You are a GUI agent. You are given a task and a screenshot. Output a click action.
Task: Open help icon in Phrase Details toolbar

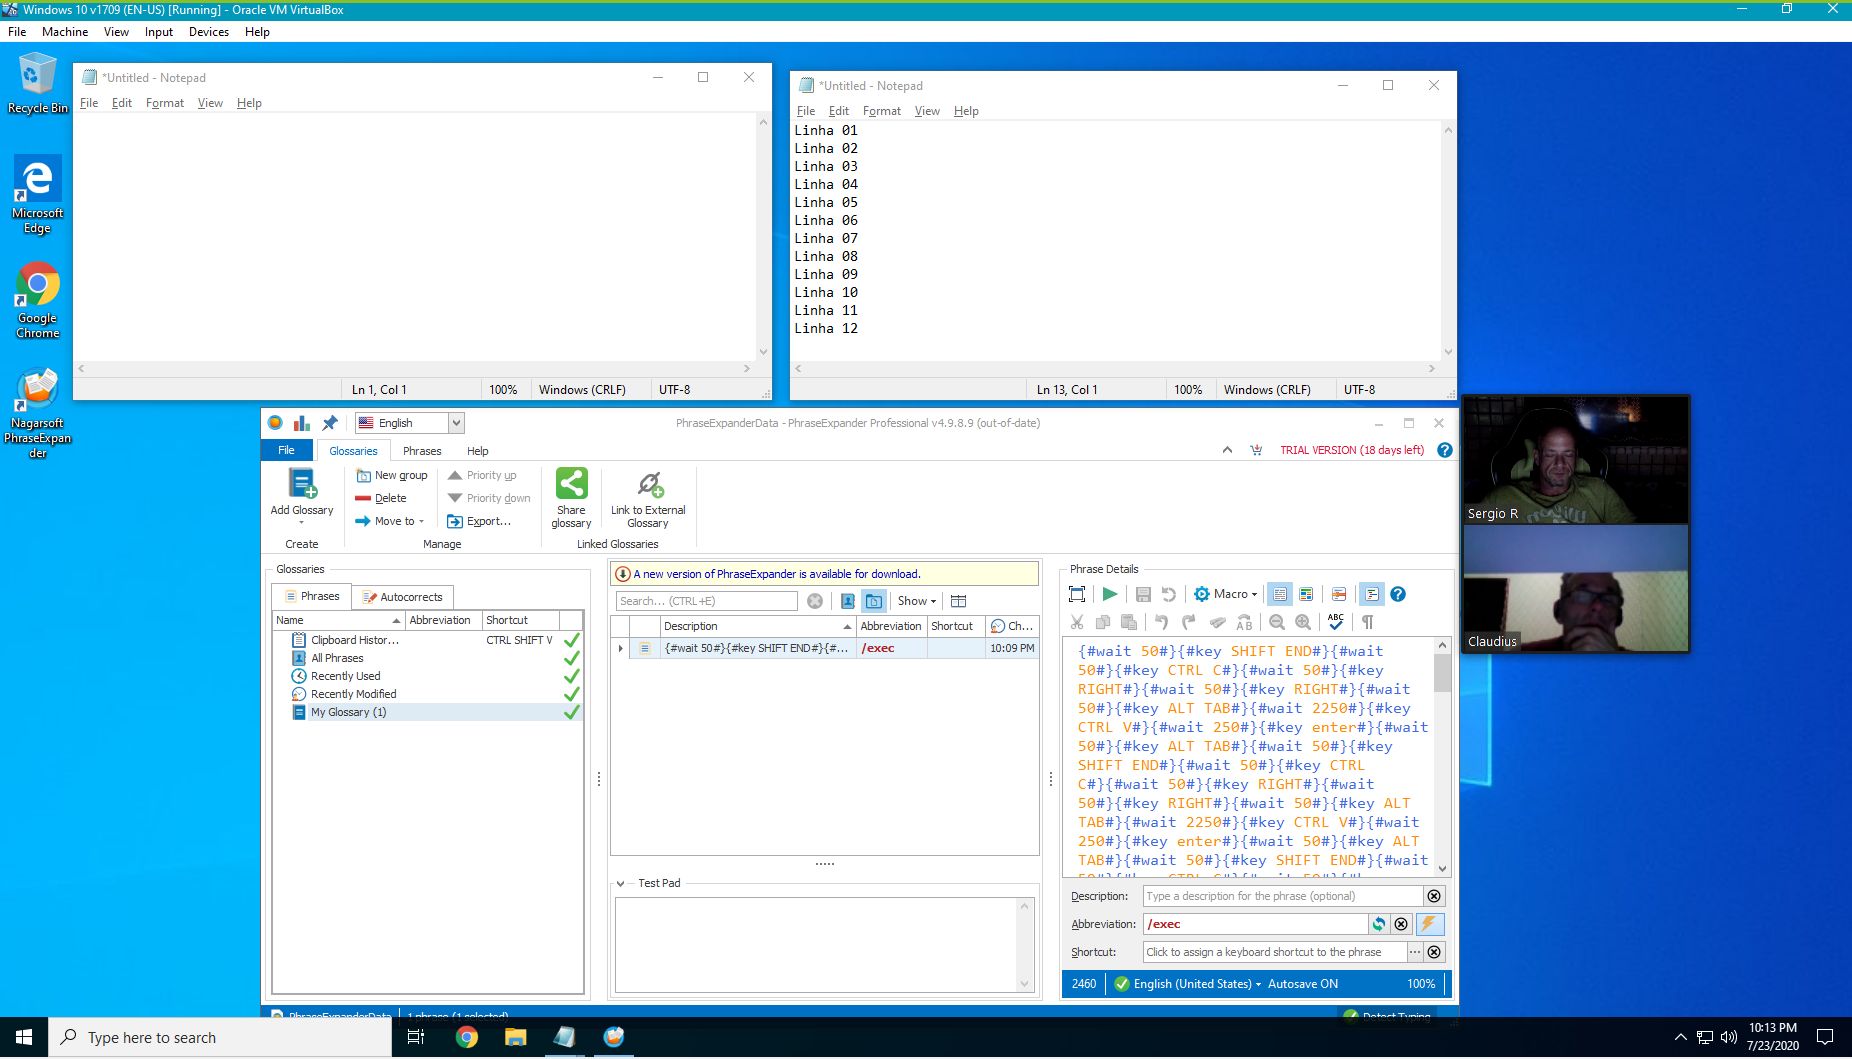(x=1398, y=594)
